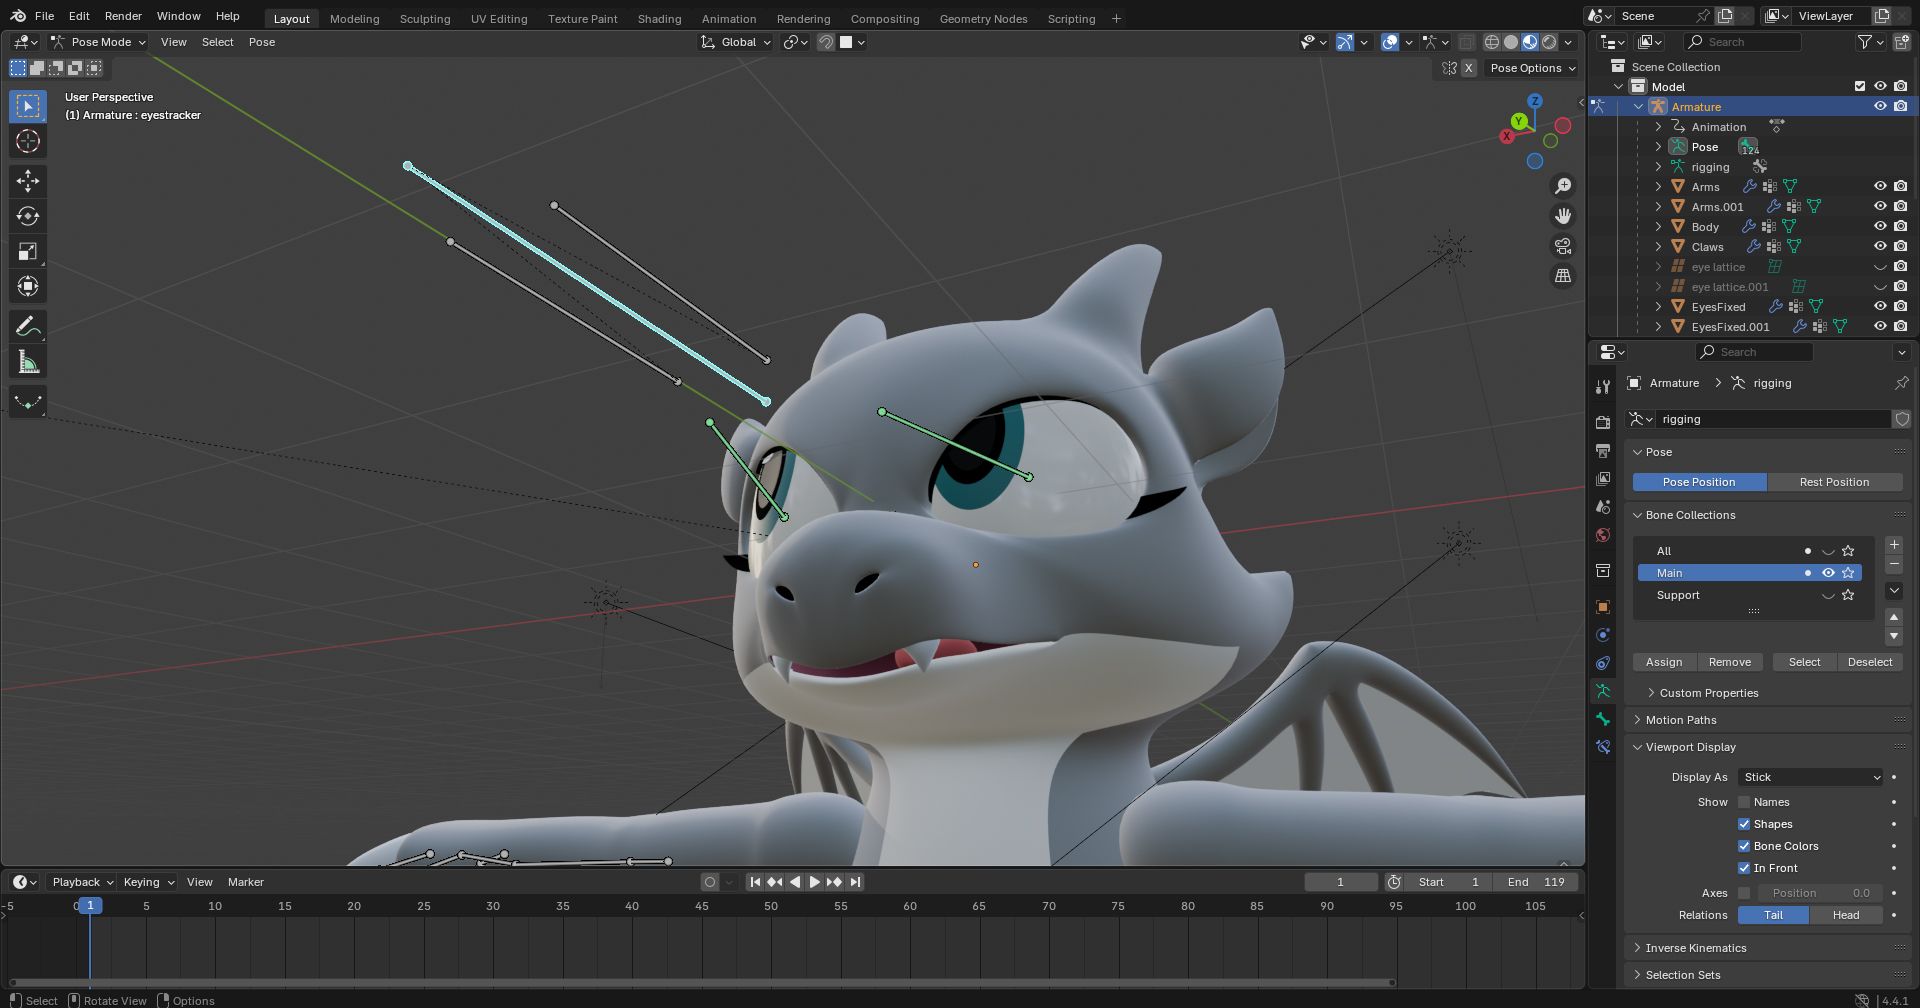Viewport: 1920px width, 1008px height.
Task: Click the End frame field 119
Action: point(1536,882)
